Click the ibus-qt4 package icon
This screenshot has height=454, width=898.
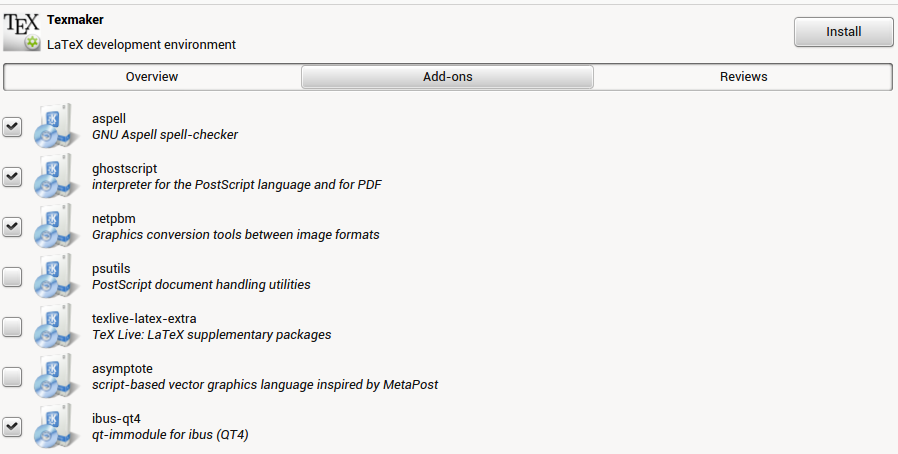point(56,427)
